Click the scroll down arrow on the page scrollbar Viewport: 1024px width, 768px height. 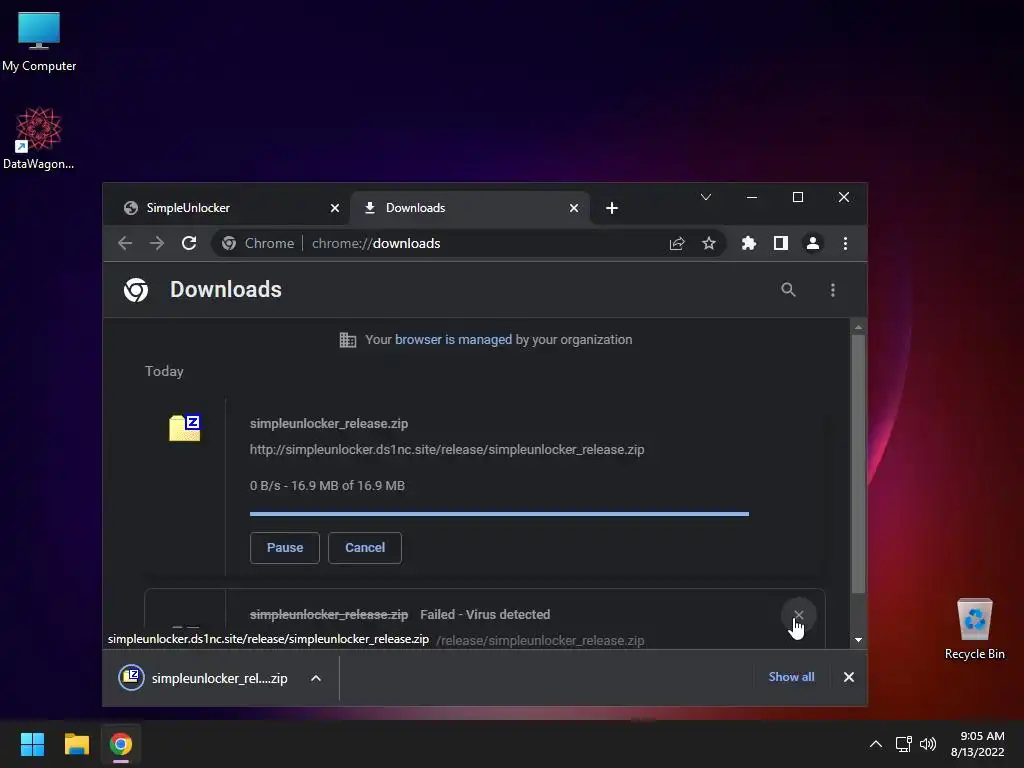[858, 640]
